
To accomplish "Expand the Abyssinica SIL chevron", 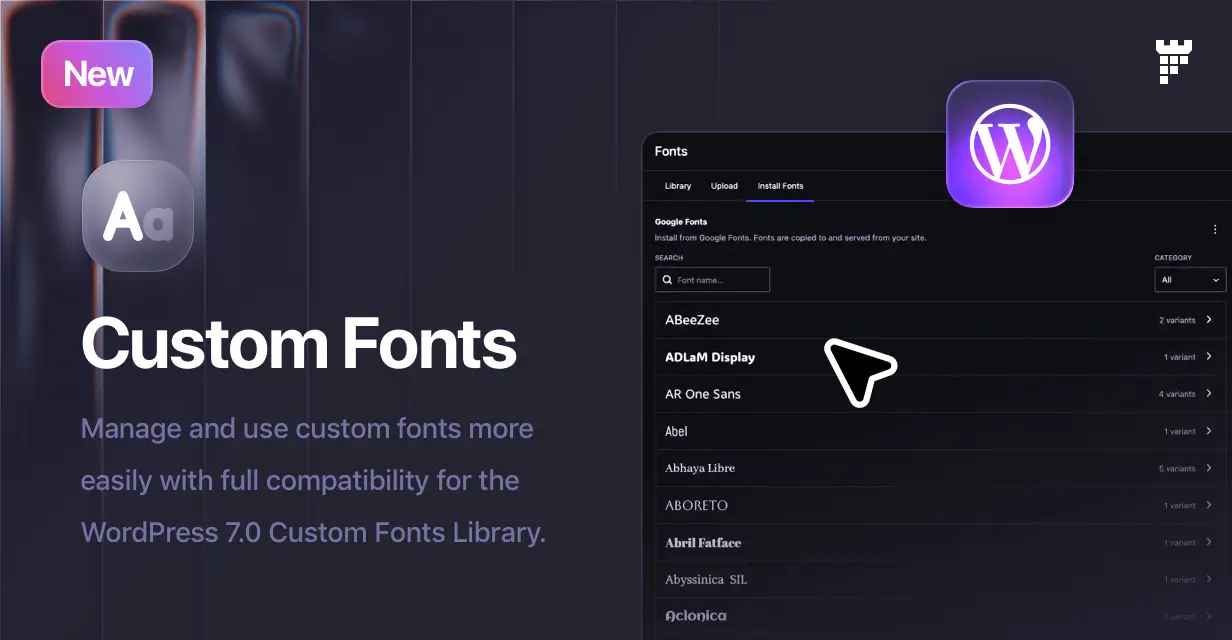I will (x=1209, y=579).
